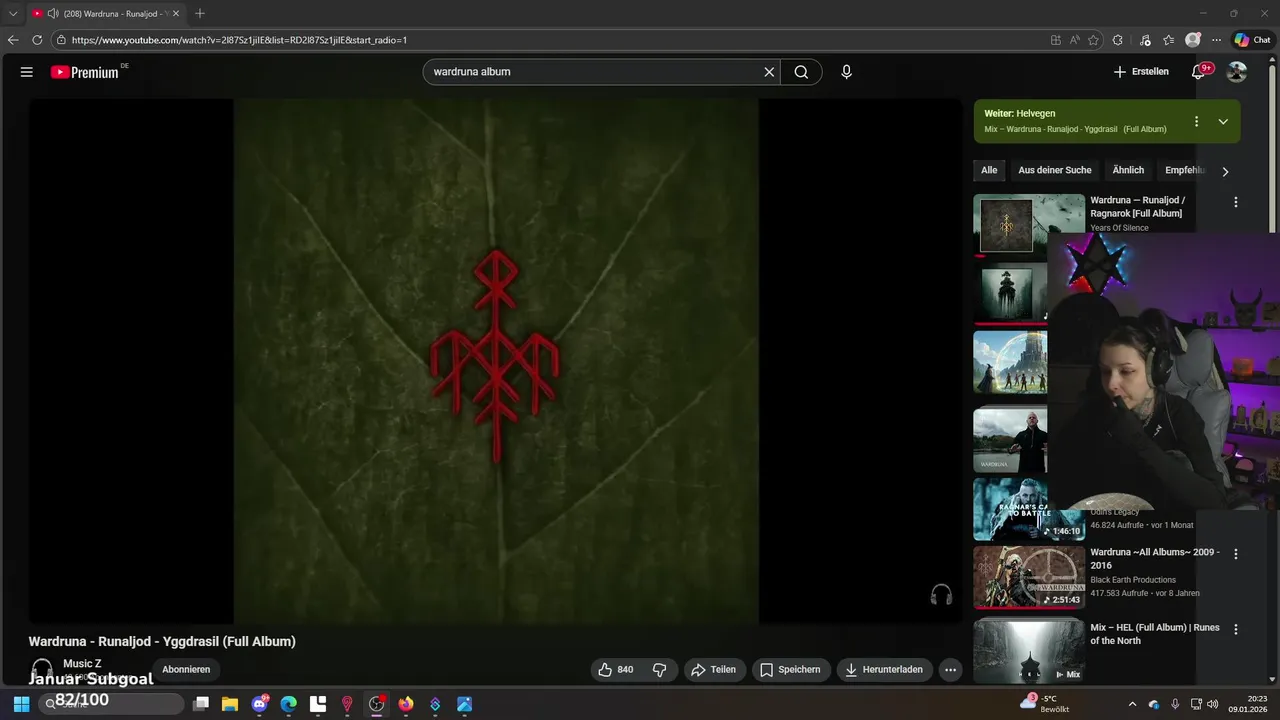Focus the browser address bar
This screenshot has width=1280, height=720.
tap(550, 40)
